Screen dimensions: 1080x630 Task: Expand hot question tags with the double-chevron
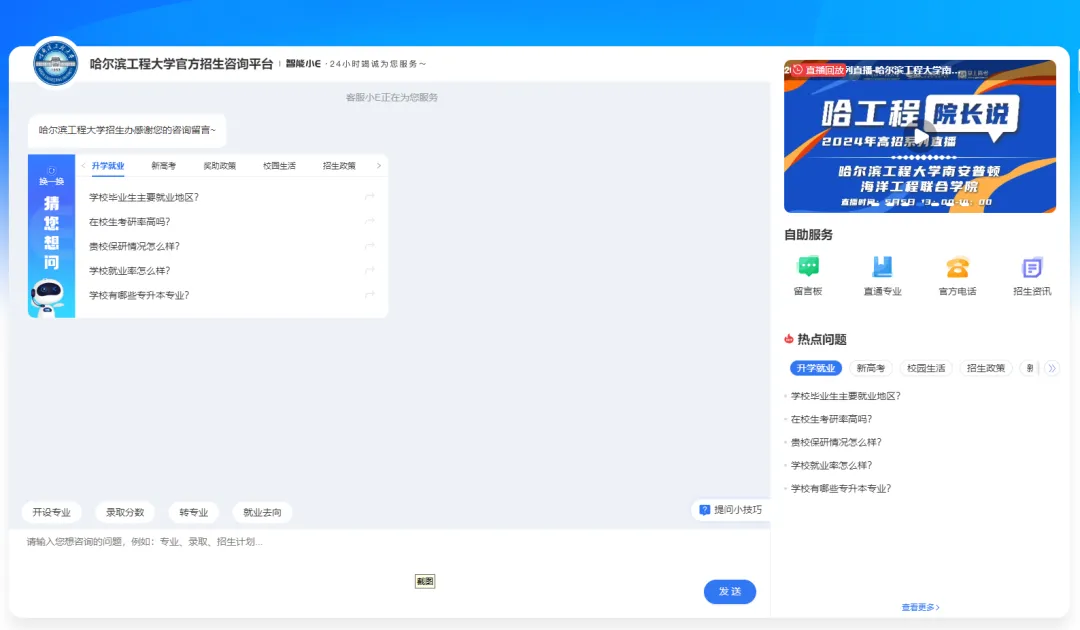[x=1051, y=368]
